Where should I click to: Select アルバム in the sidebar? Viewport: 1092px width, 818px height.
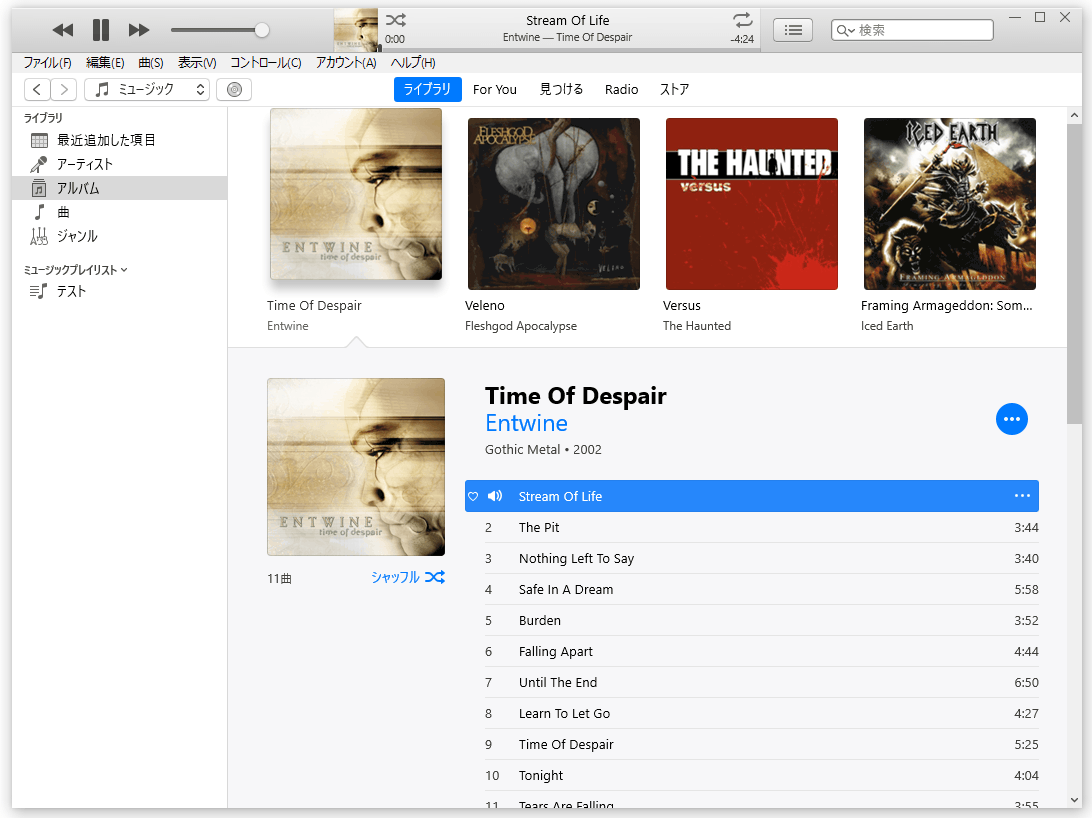point(119,188)
